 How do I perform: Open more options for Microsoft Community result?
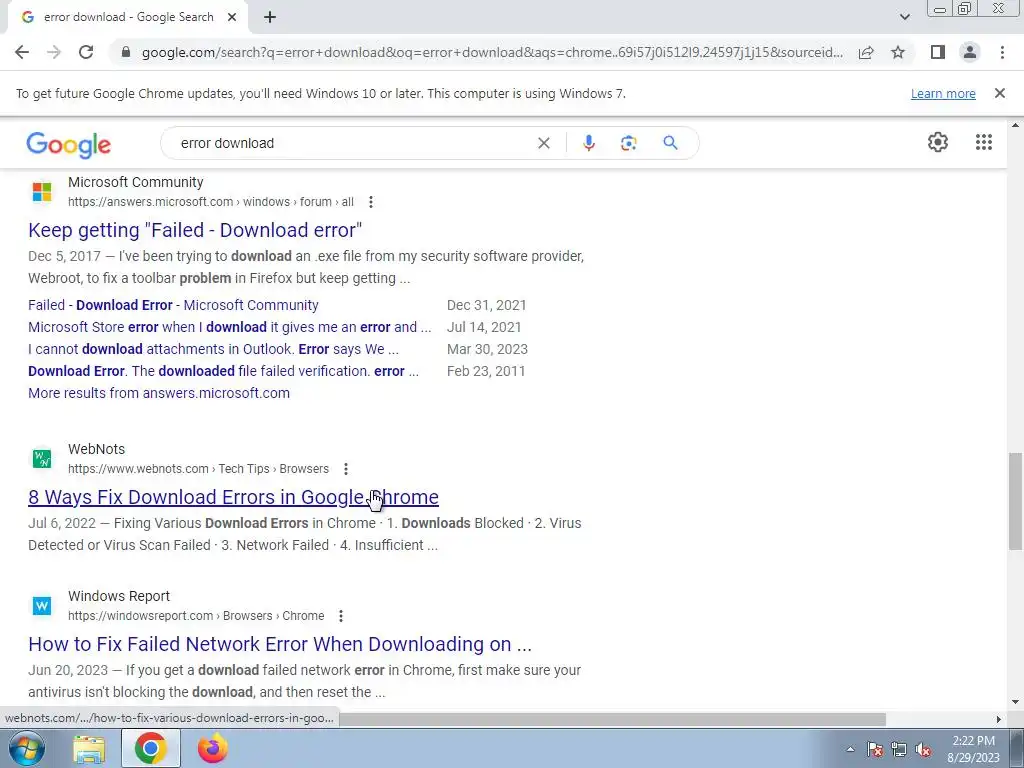click(370, 202)
